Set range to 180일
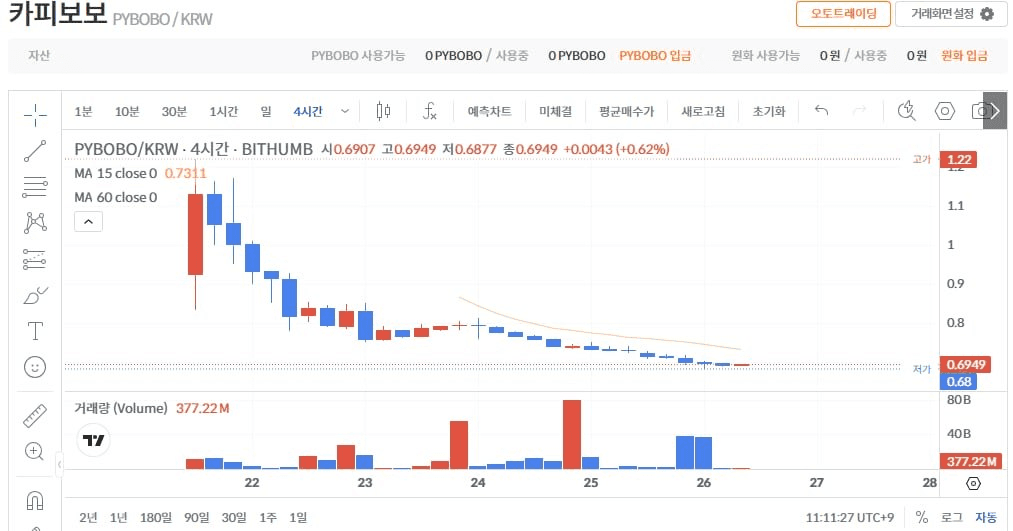This screenshot has height=531, width=1013. (156, 517)
